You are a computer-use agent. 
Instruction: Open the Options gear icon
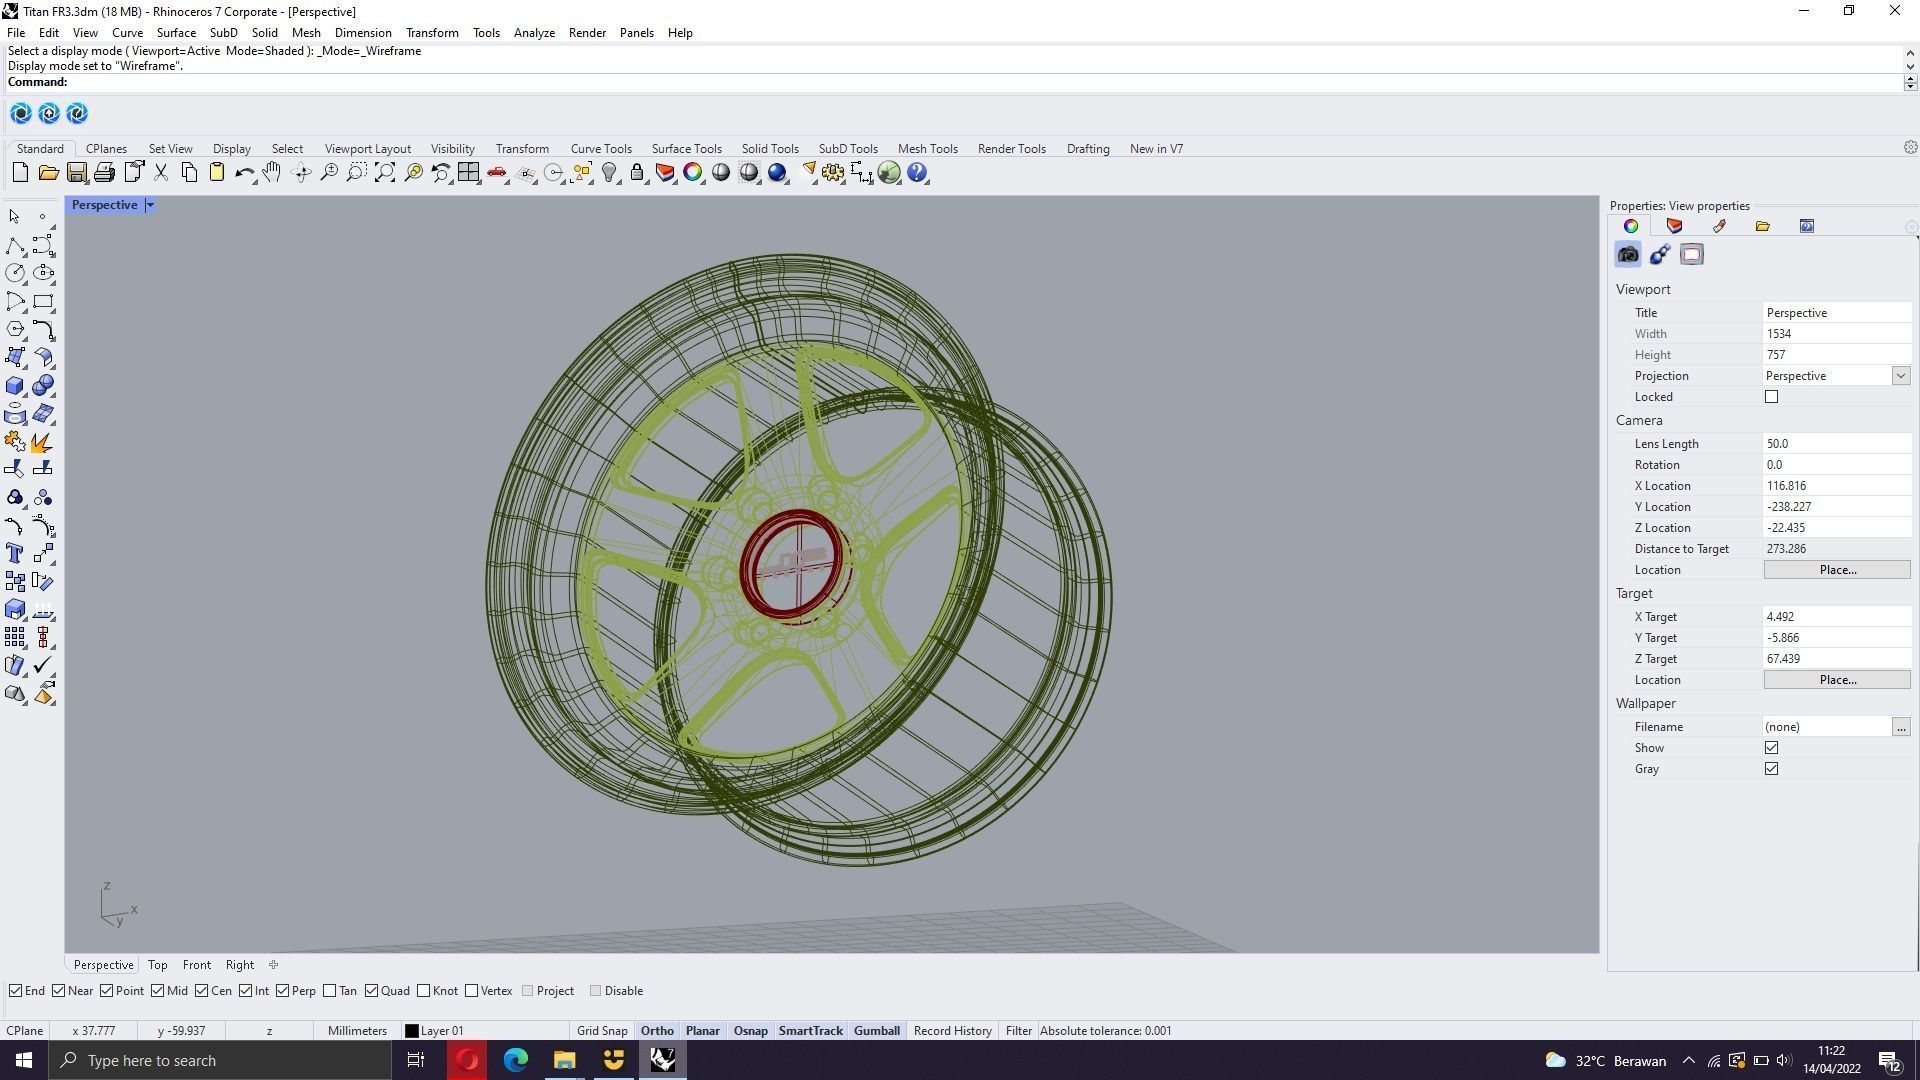[x=832, y=173]
